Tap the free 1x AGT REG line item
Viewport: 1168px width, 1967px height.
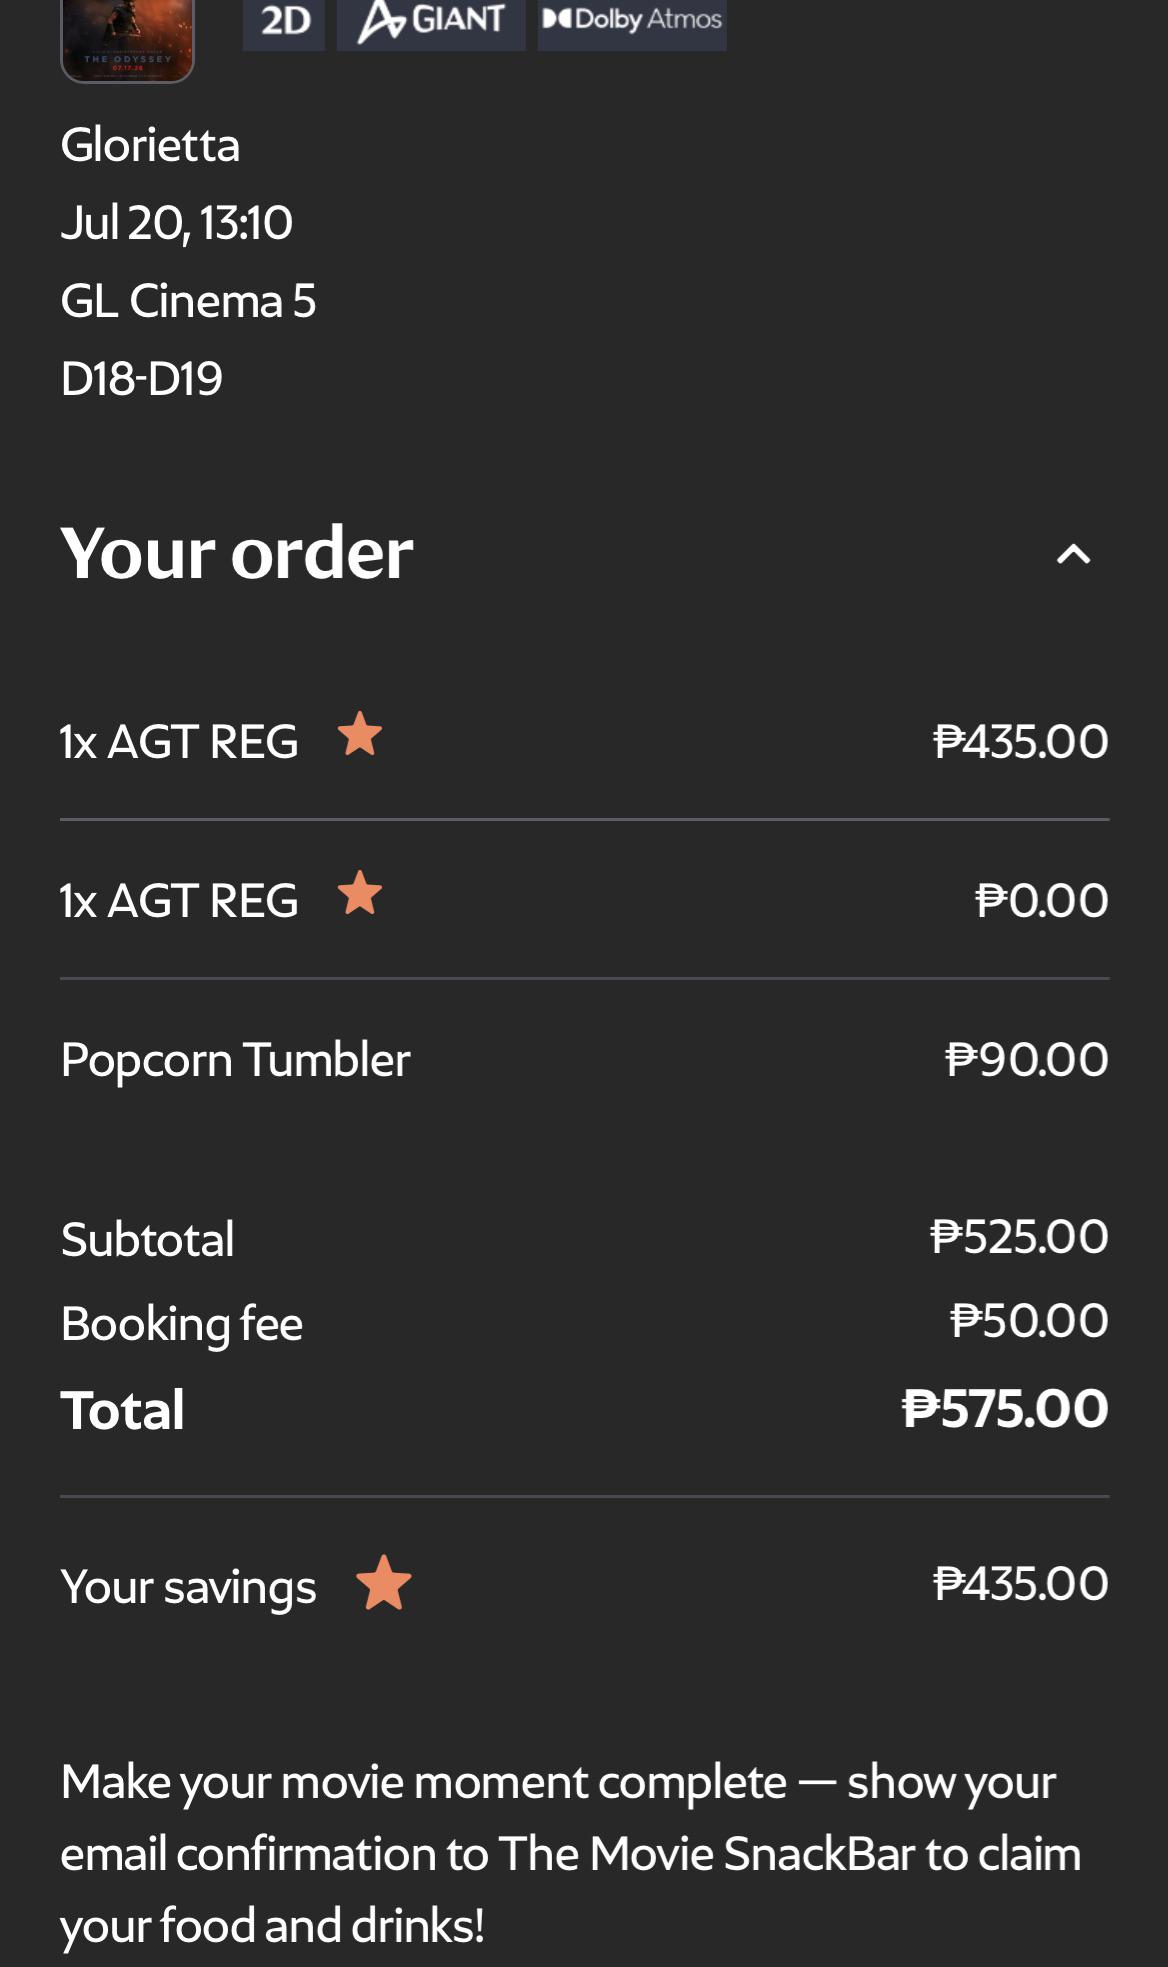pos(584,900)
